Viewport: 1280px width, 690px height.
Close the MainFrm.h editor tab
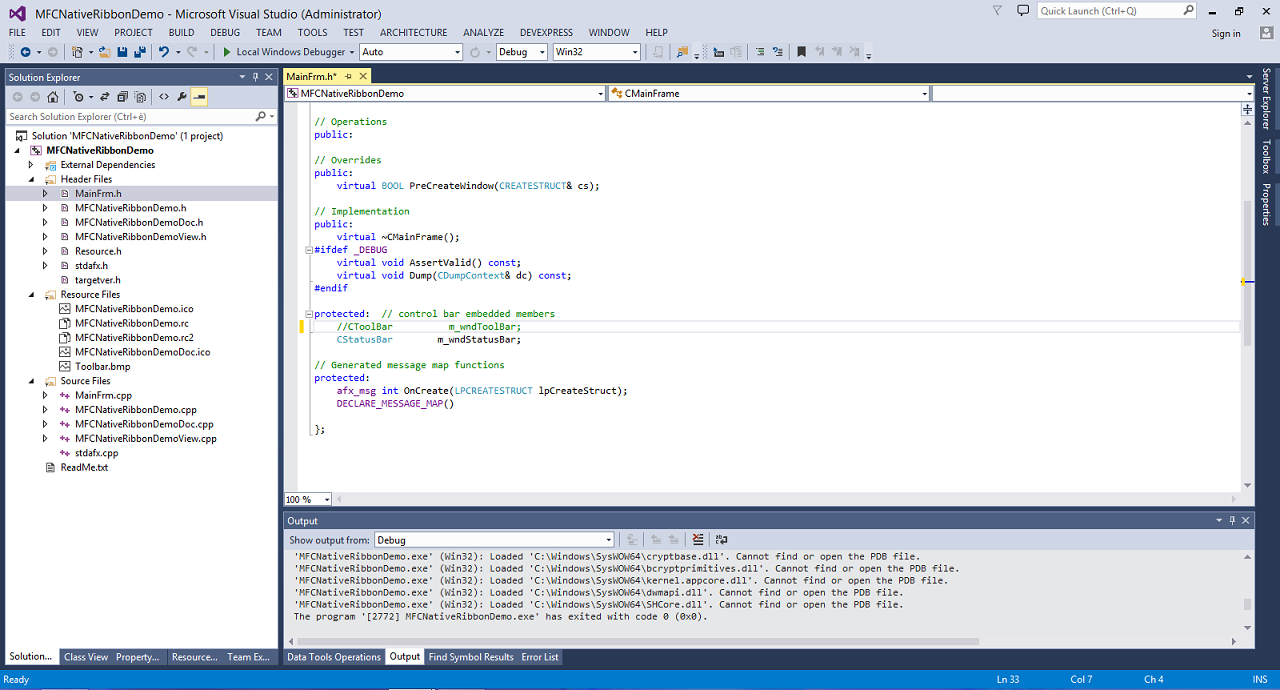[x=363, y=77]
